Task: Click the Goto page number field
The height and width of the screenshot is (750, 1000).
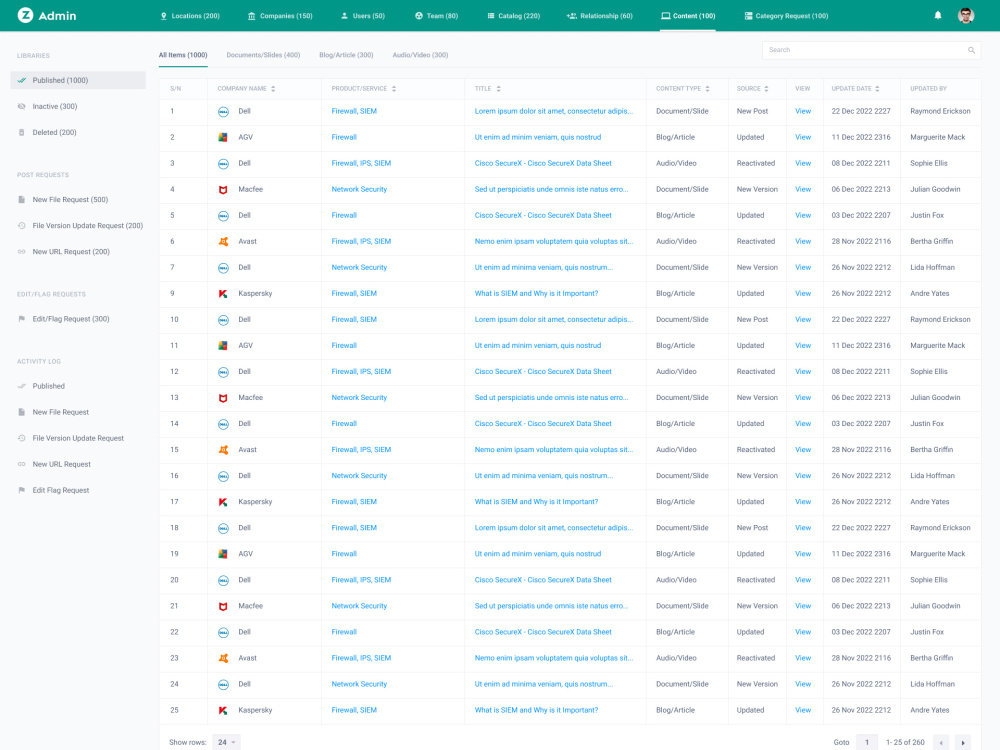Action: click(867, 742)
